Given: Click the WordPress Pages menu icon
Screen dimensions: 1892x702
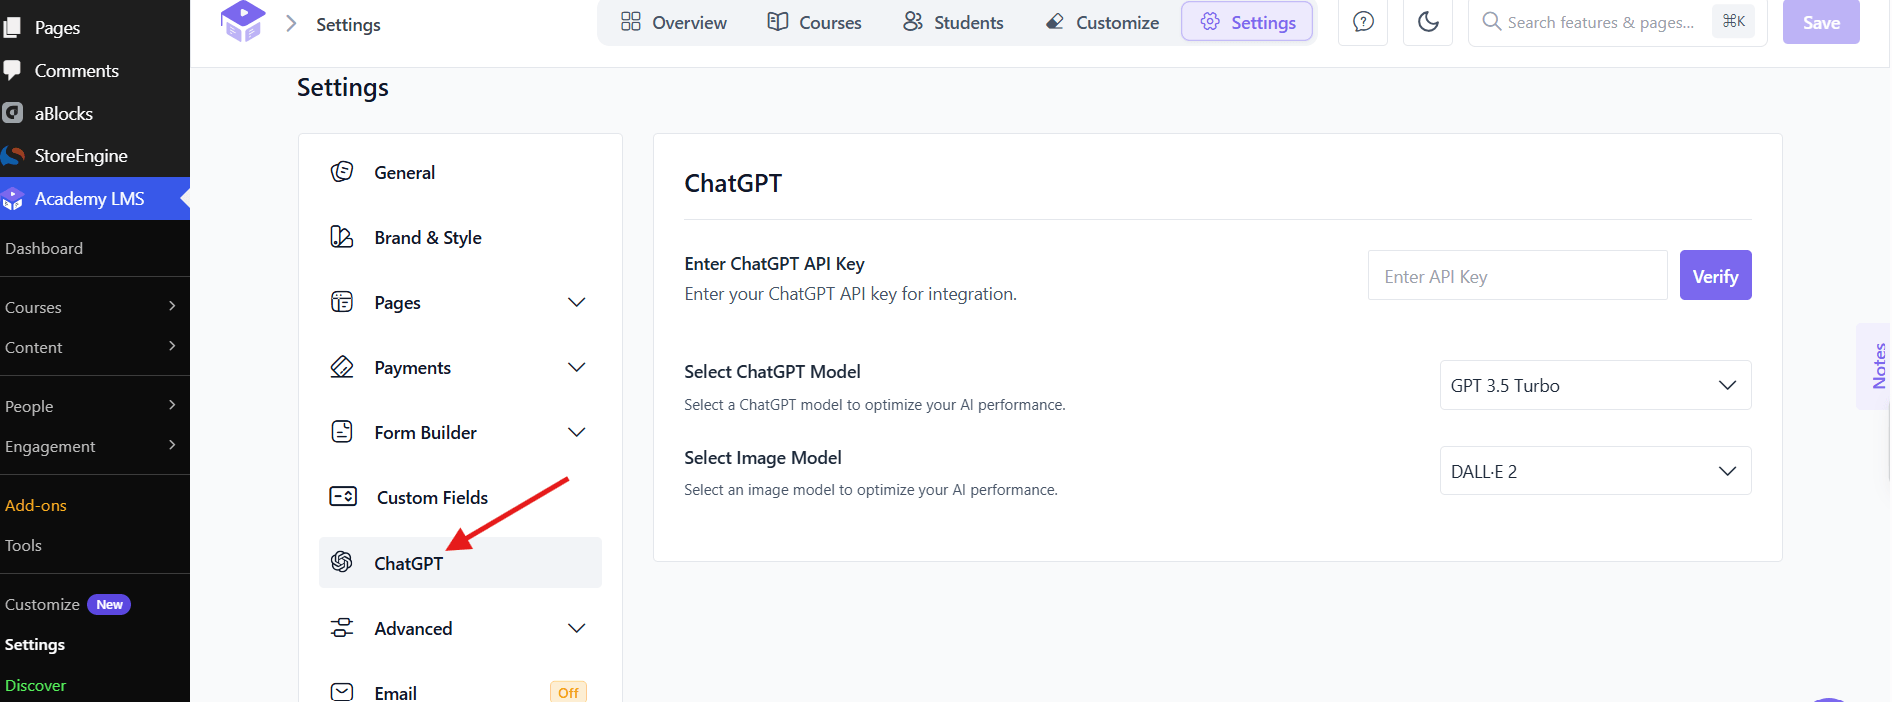Looking at the screenshot, I should (12, 28).
